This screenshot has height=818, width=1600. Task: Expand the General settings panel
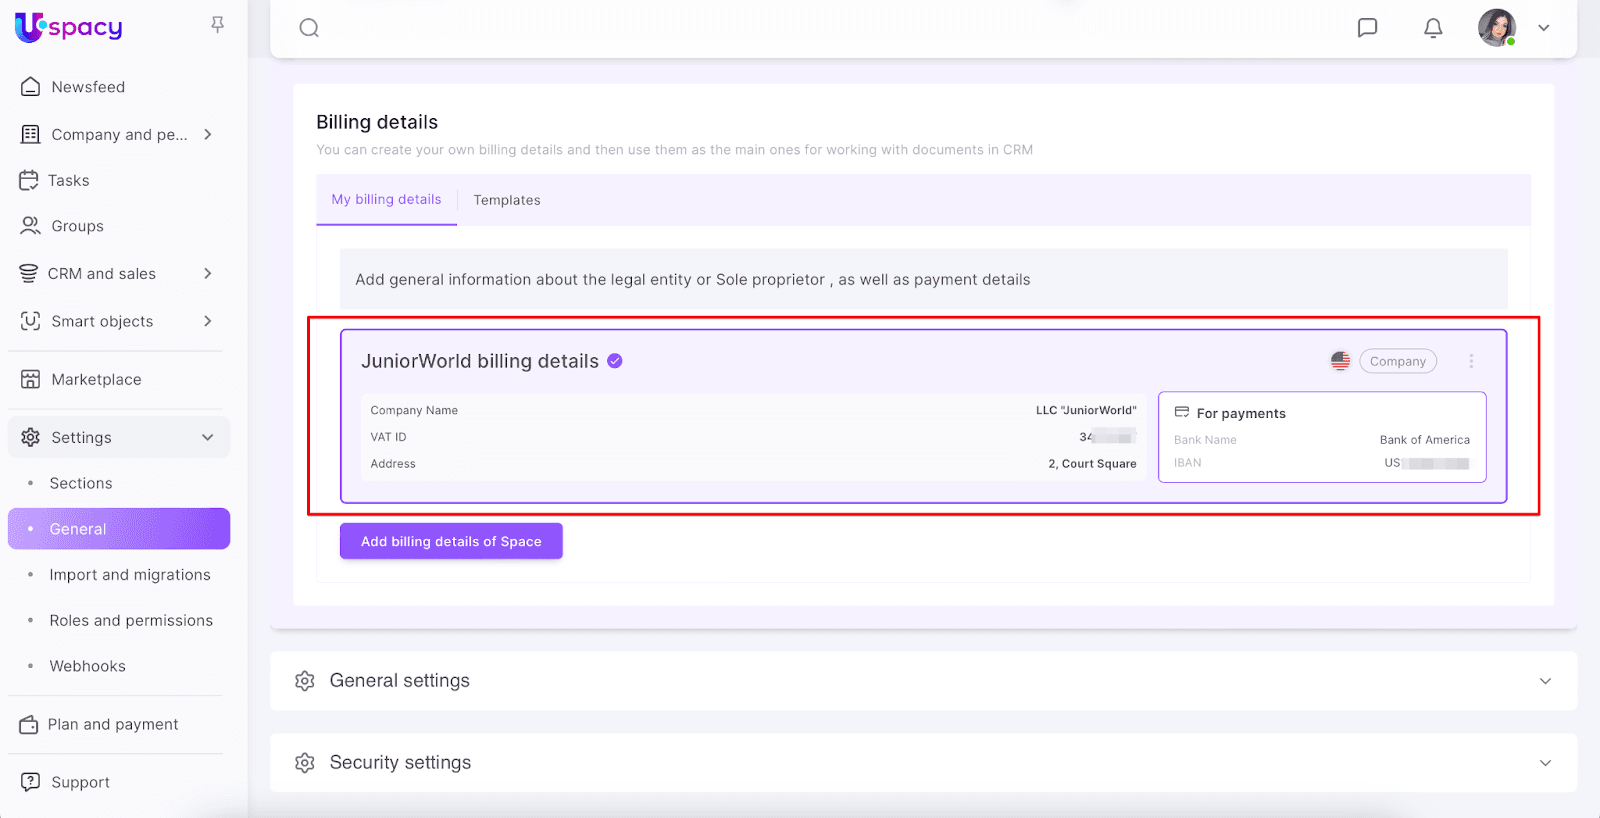pos(1545,681)
